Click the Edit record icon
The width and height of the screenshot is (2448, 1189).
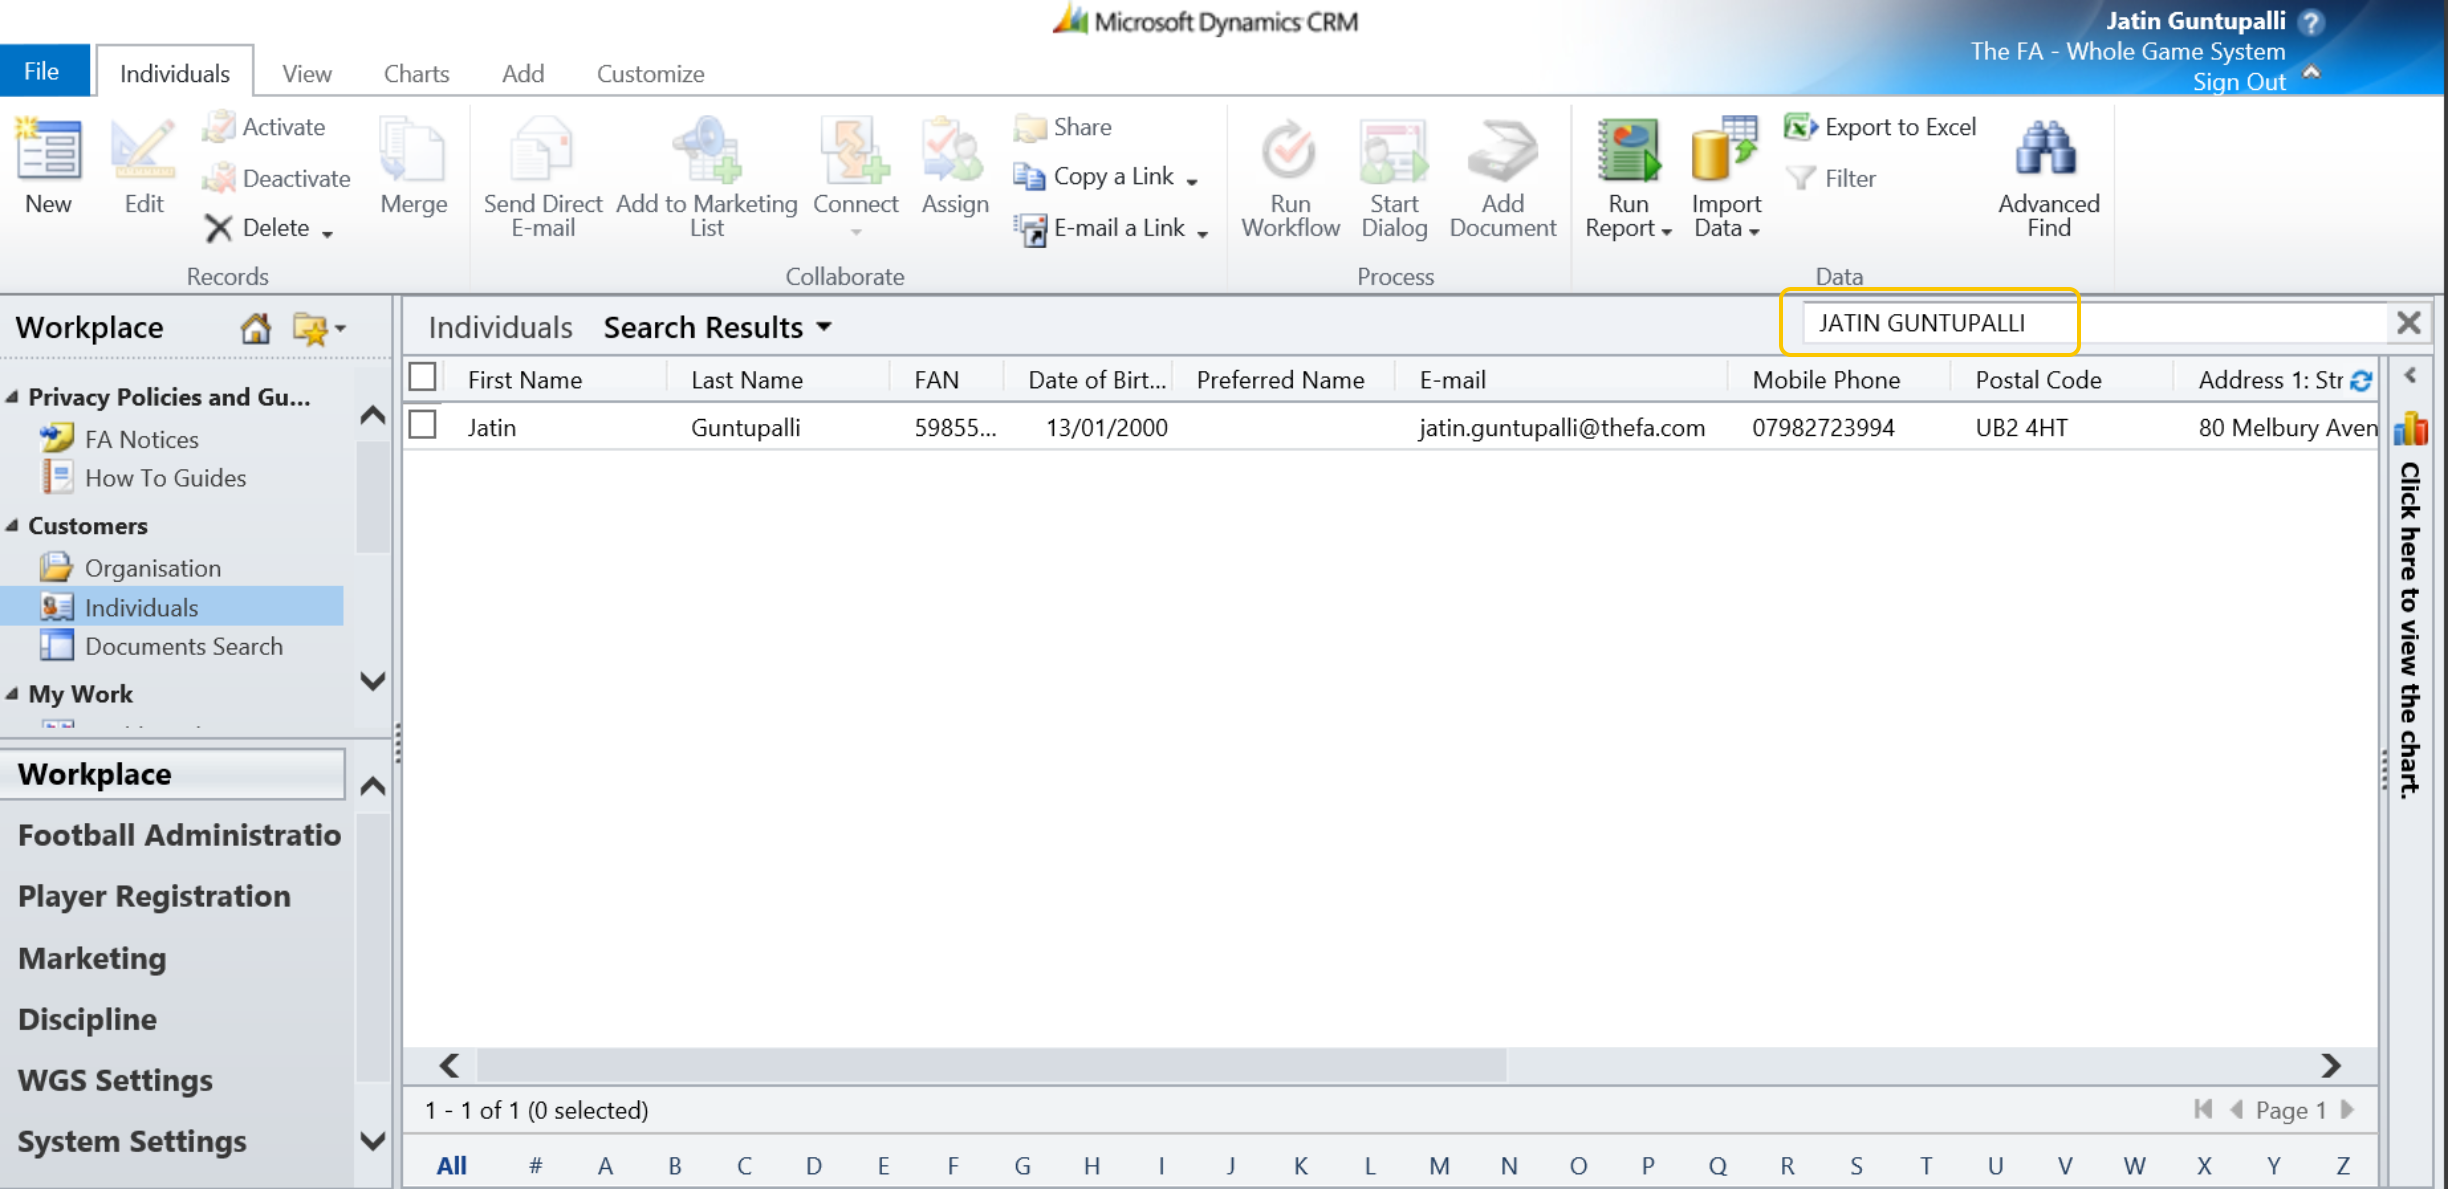143,165
